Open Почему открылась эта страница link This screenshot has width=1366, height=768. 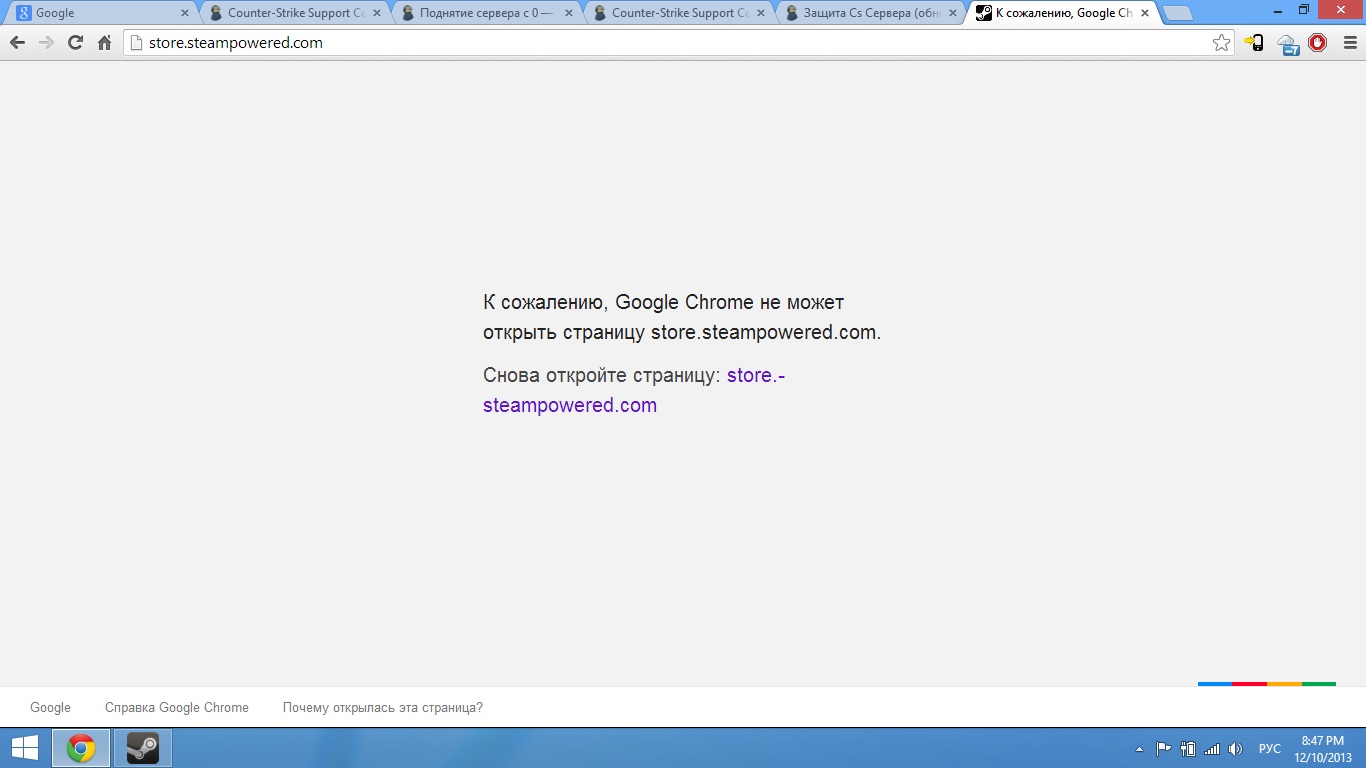383,707
